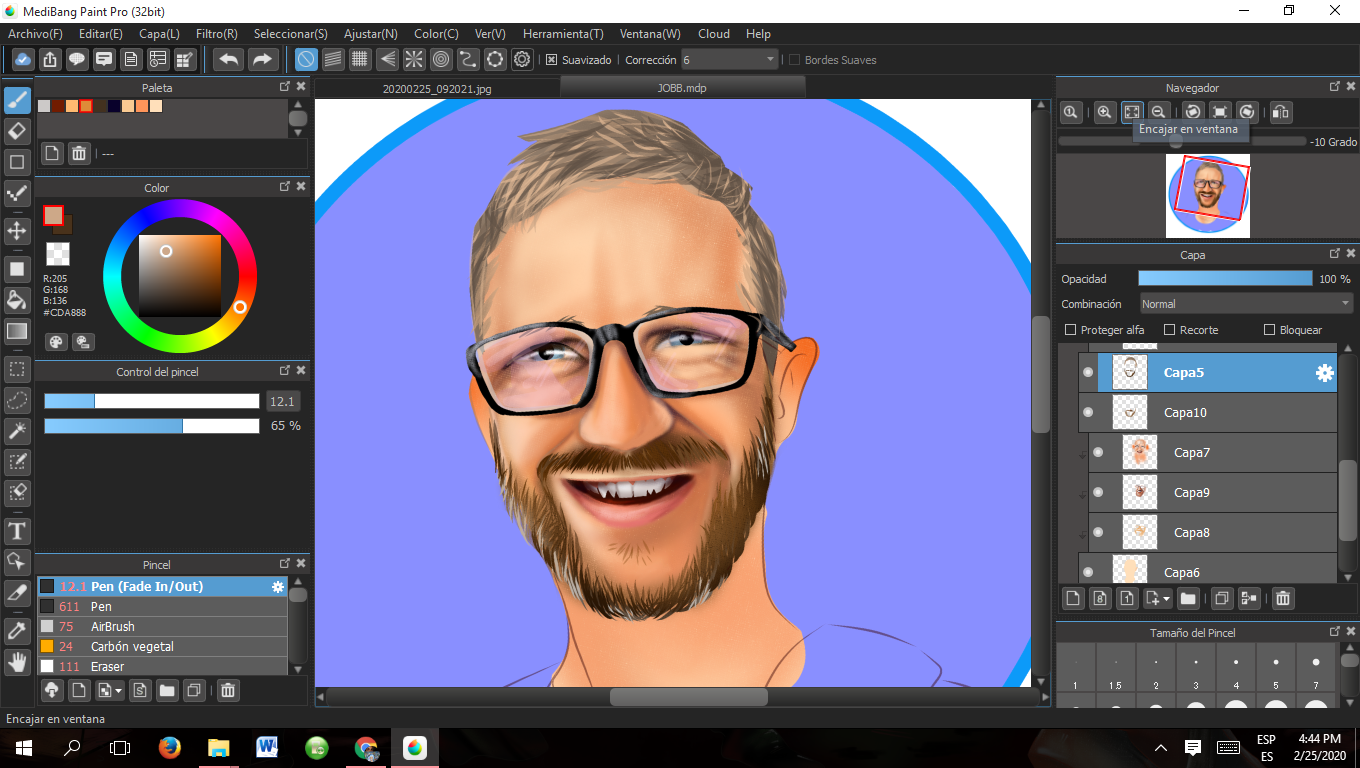1360x768 pixels.
Task: Click the brush size slider showing 12.1
Action: 151,401
